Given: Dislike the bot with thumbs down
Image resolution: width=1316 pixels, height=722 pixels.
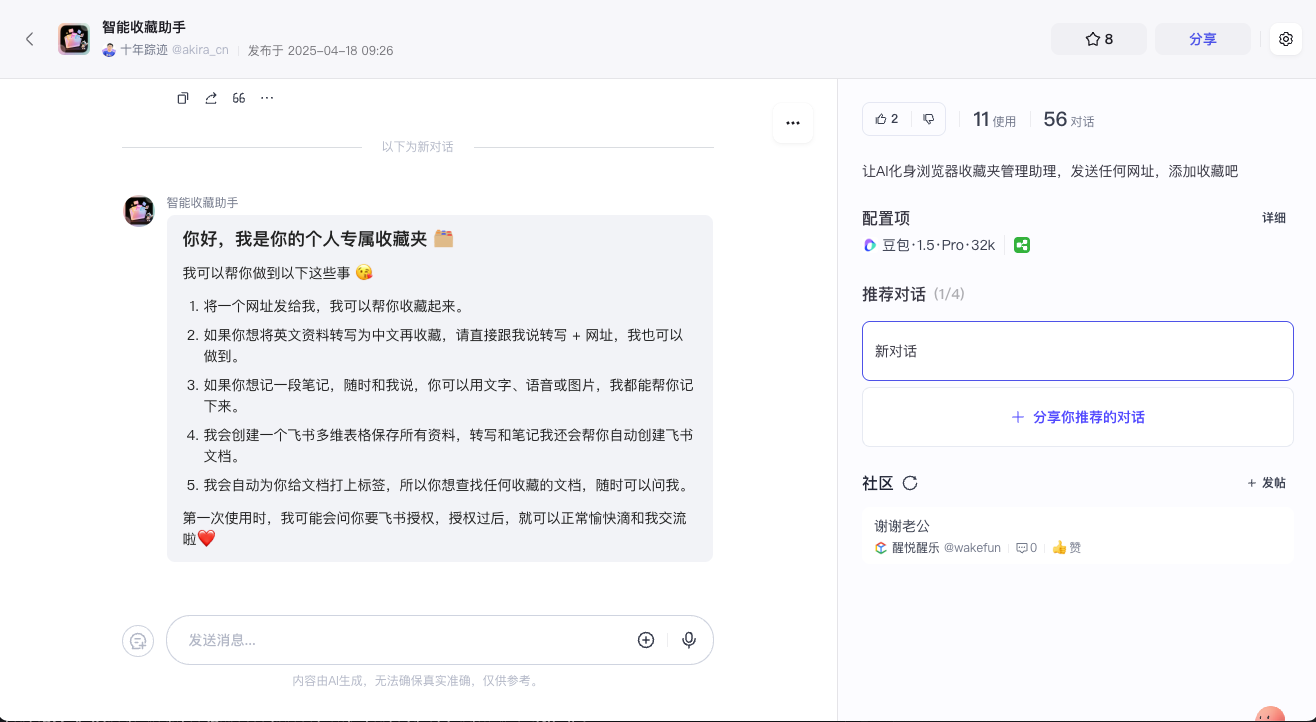Looking at the screenshot, I should 928,119.
